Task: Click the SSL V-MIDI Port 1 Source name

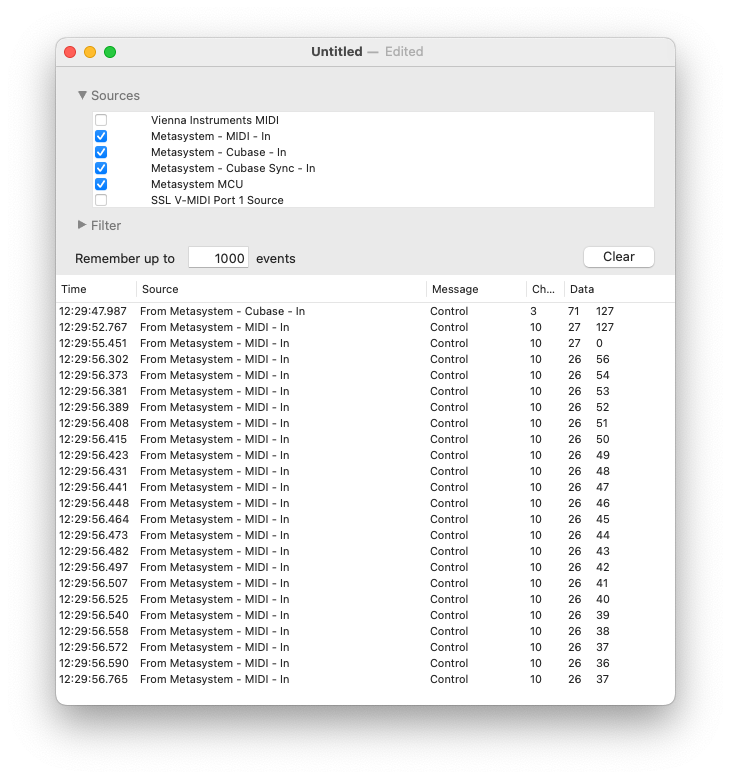Action: tap(217, 200)
